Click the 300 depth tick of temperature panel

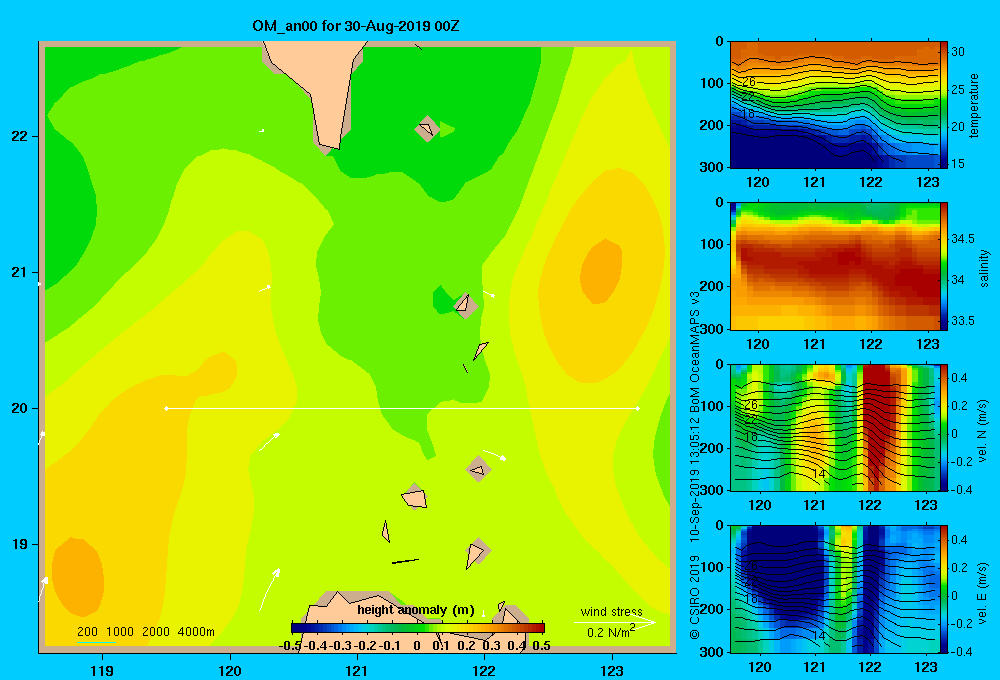click(x=712, y=167)
